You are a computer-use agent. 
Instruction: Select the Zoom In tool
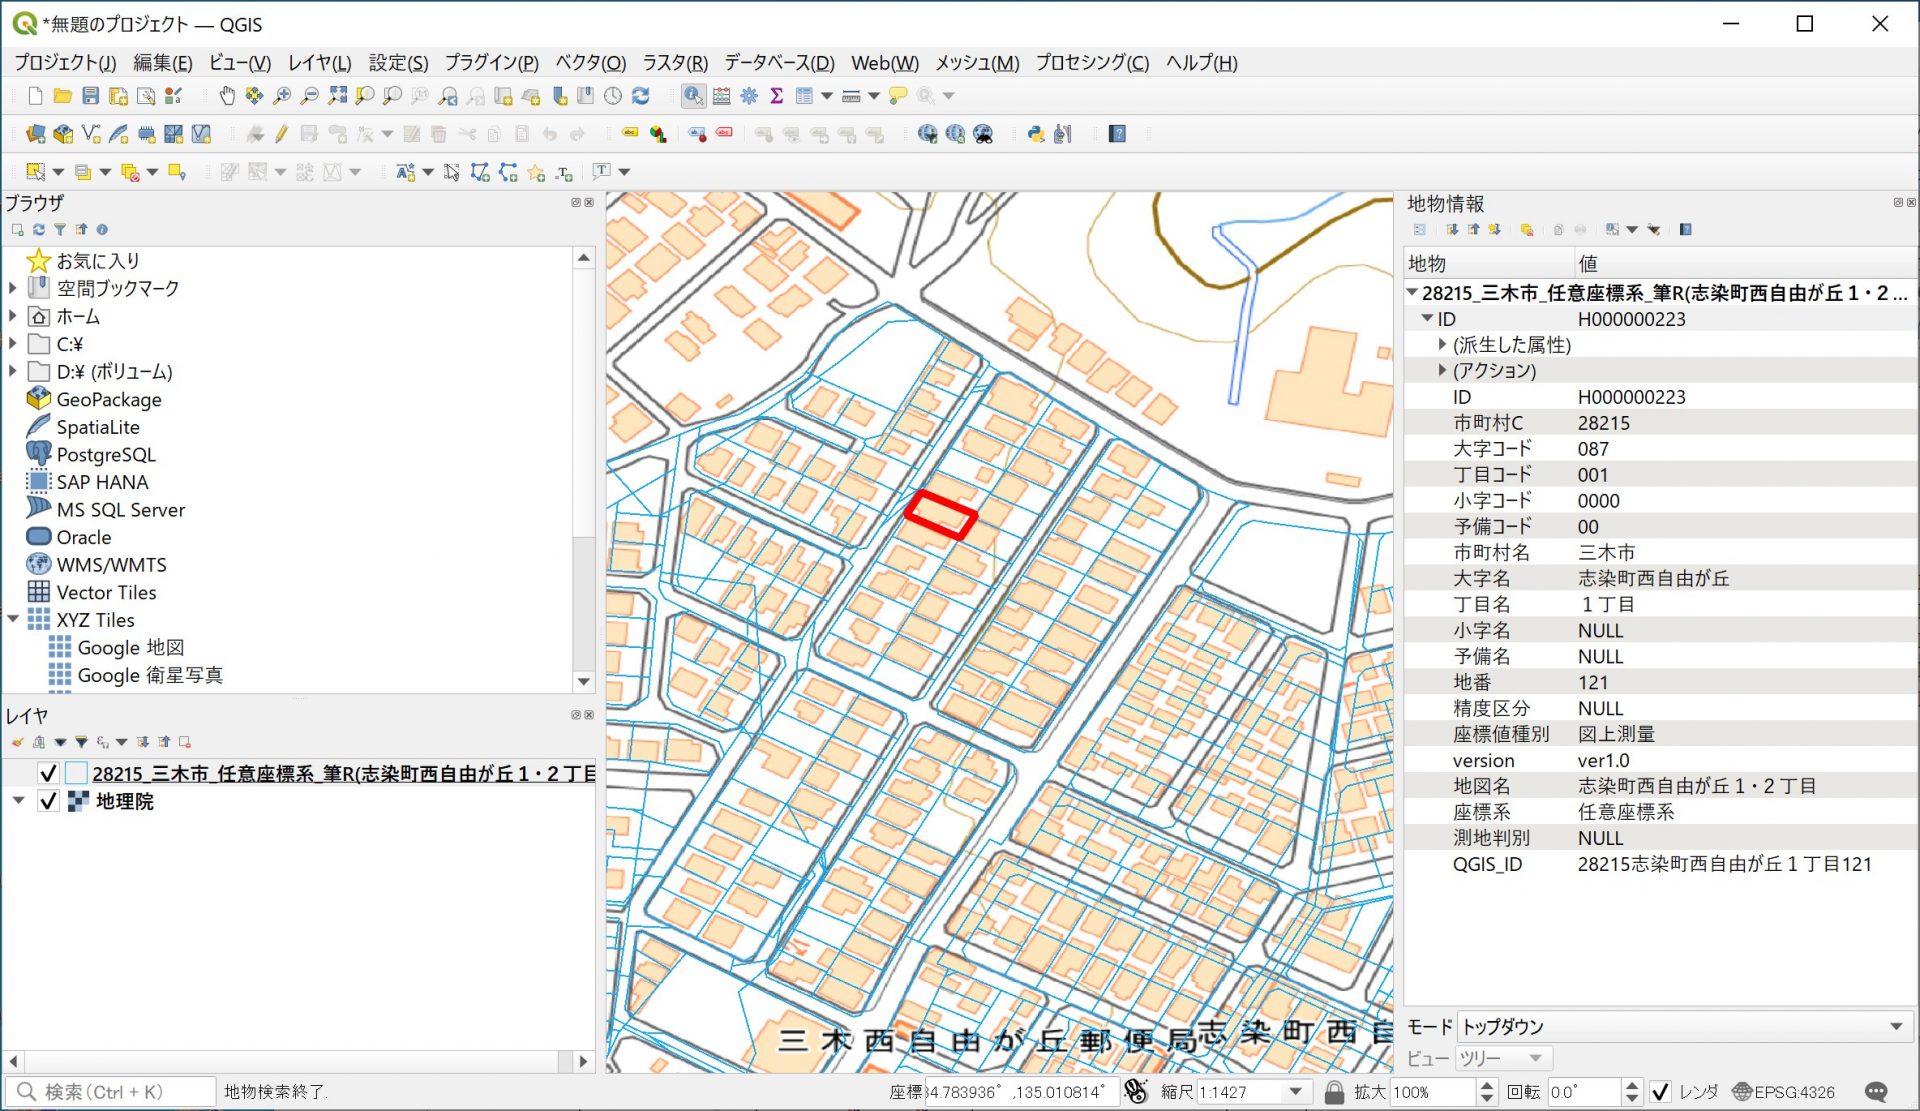click(x=282, y=96)
